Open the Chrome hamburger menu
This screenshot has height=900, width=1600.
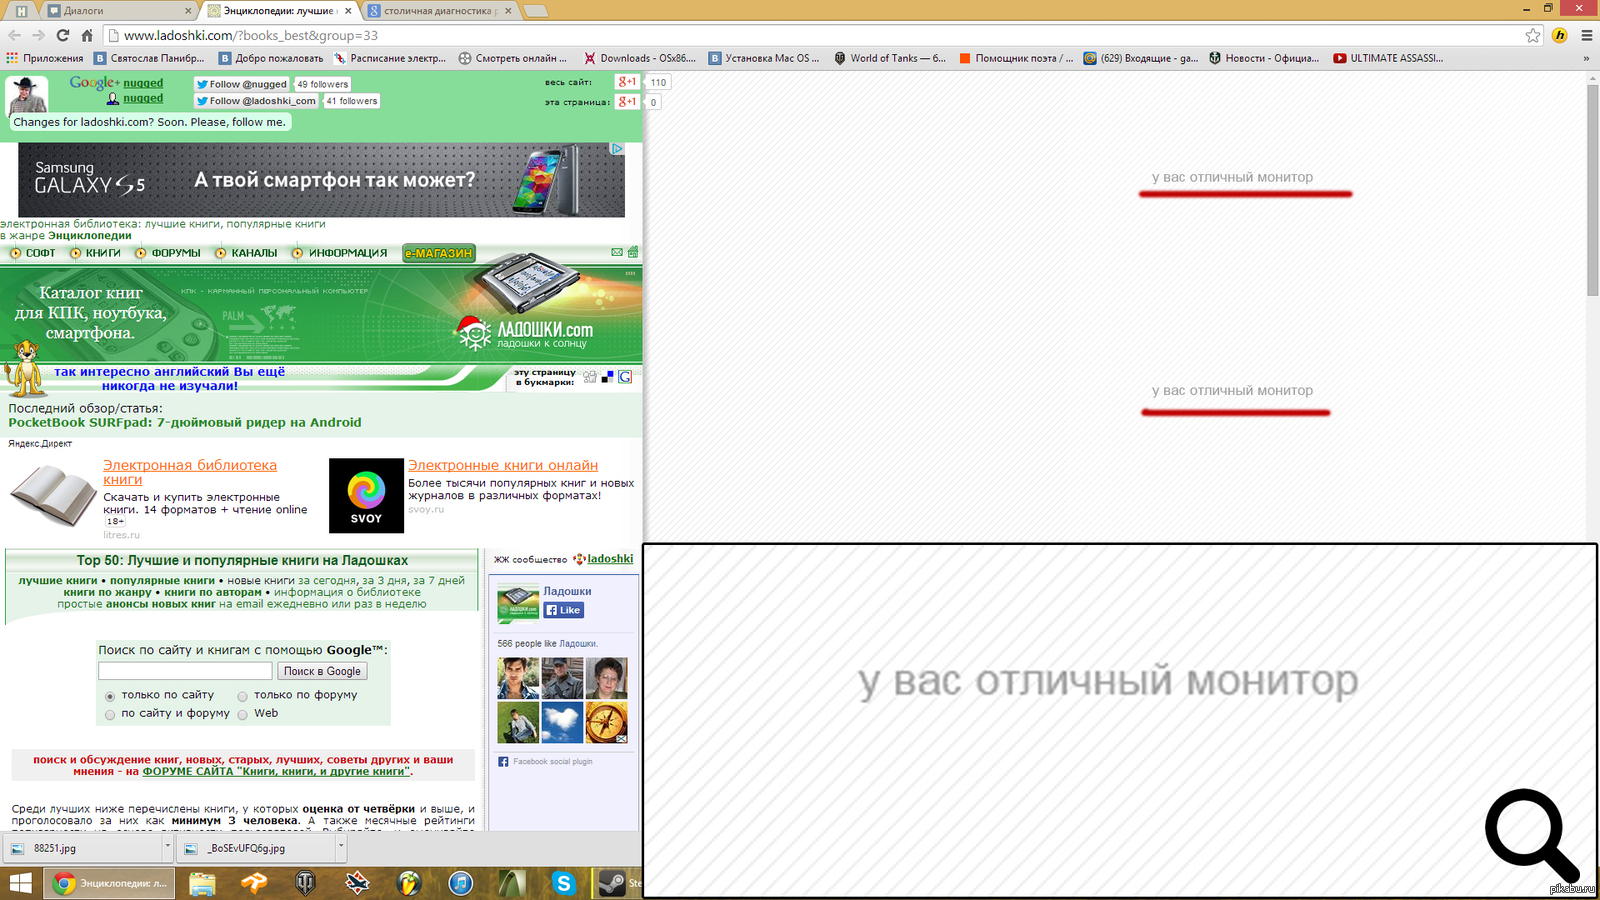pyautogui.click(x=1586, y=35)
